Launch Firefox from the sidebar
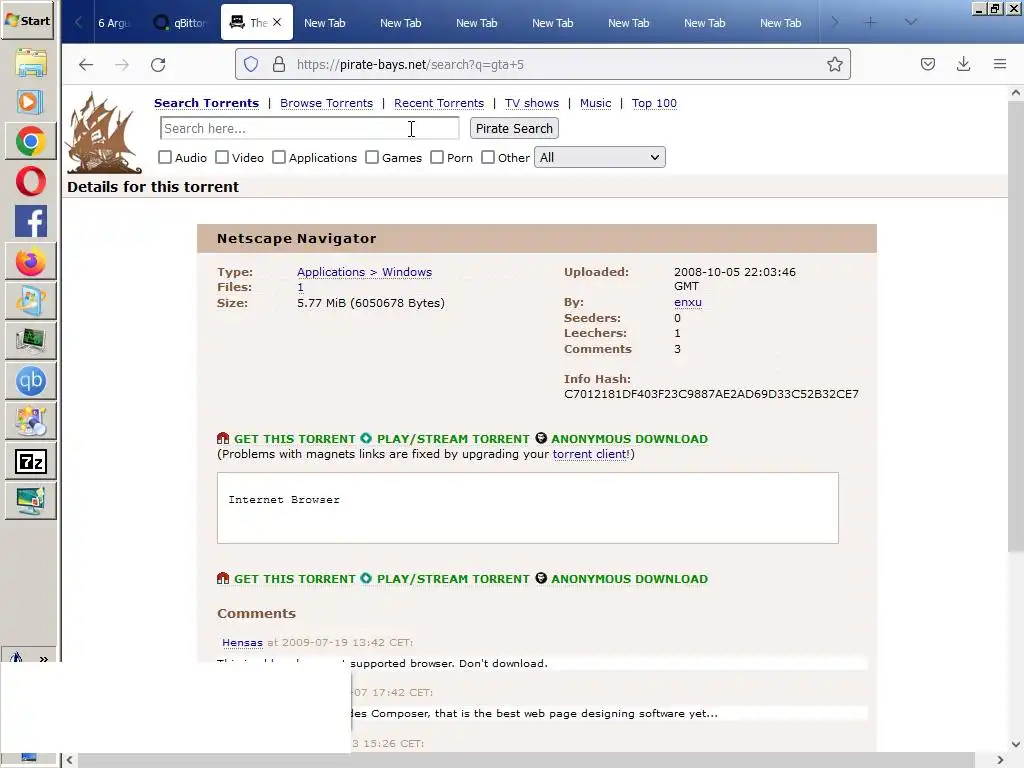 (x=31, y=262)
